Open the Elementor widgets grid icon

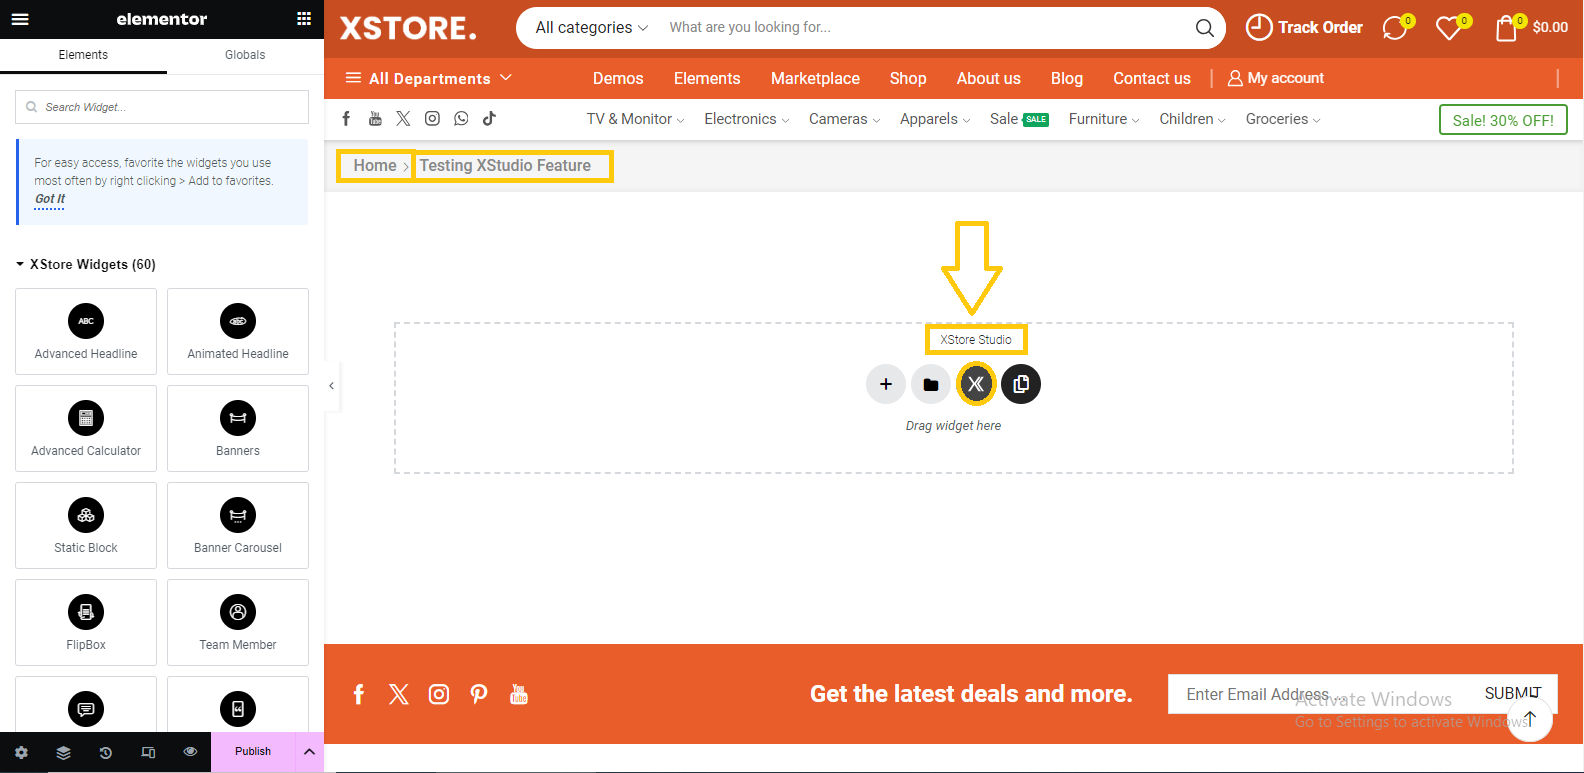tap(304, 19)
